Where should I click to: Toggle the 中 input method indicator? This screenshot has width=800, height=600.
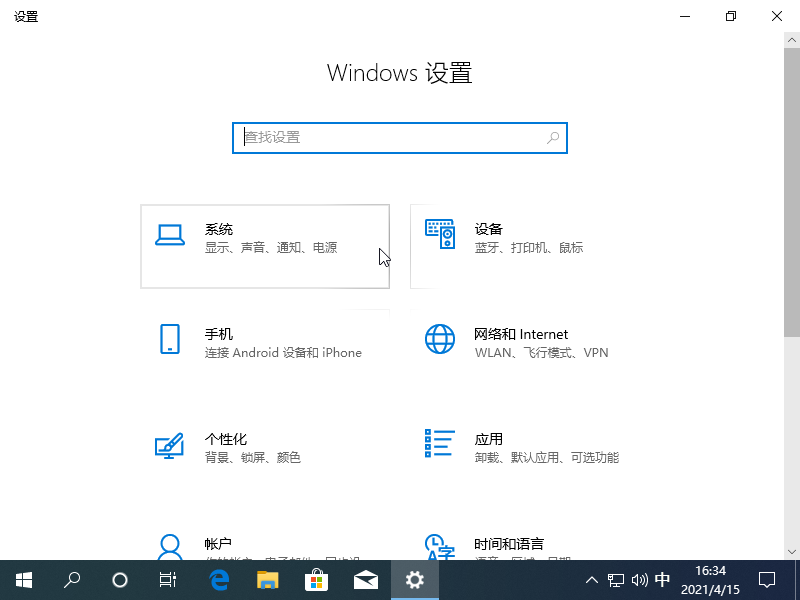pyautogui.click(x=662, y=580)
